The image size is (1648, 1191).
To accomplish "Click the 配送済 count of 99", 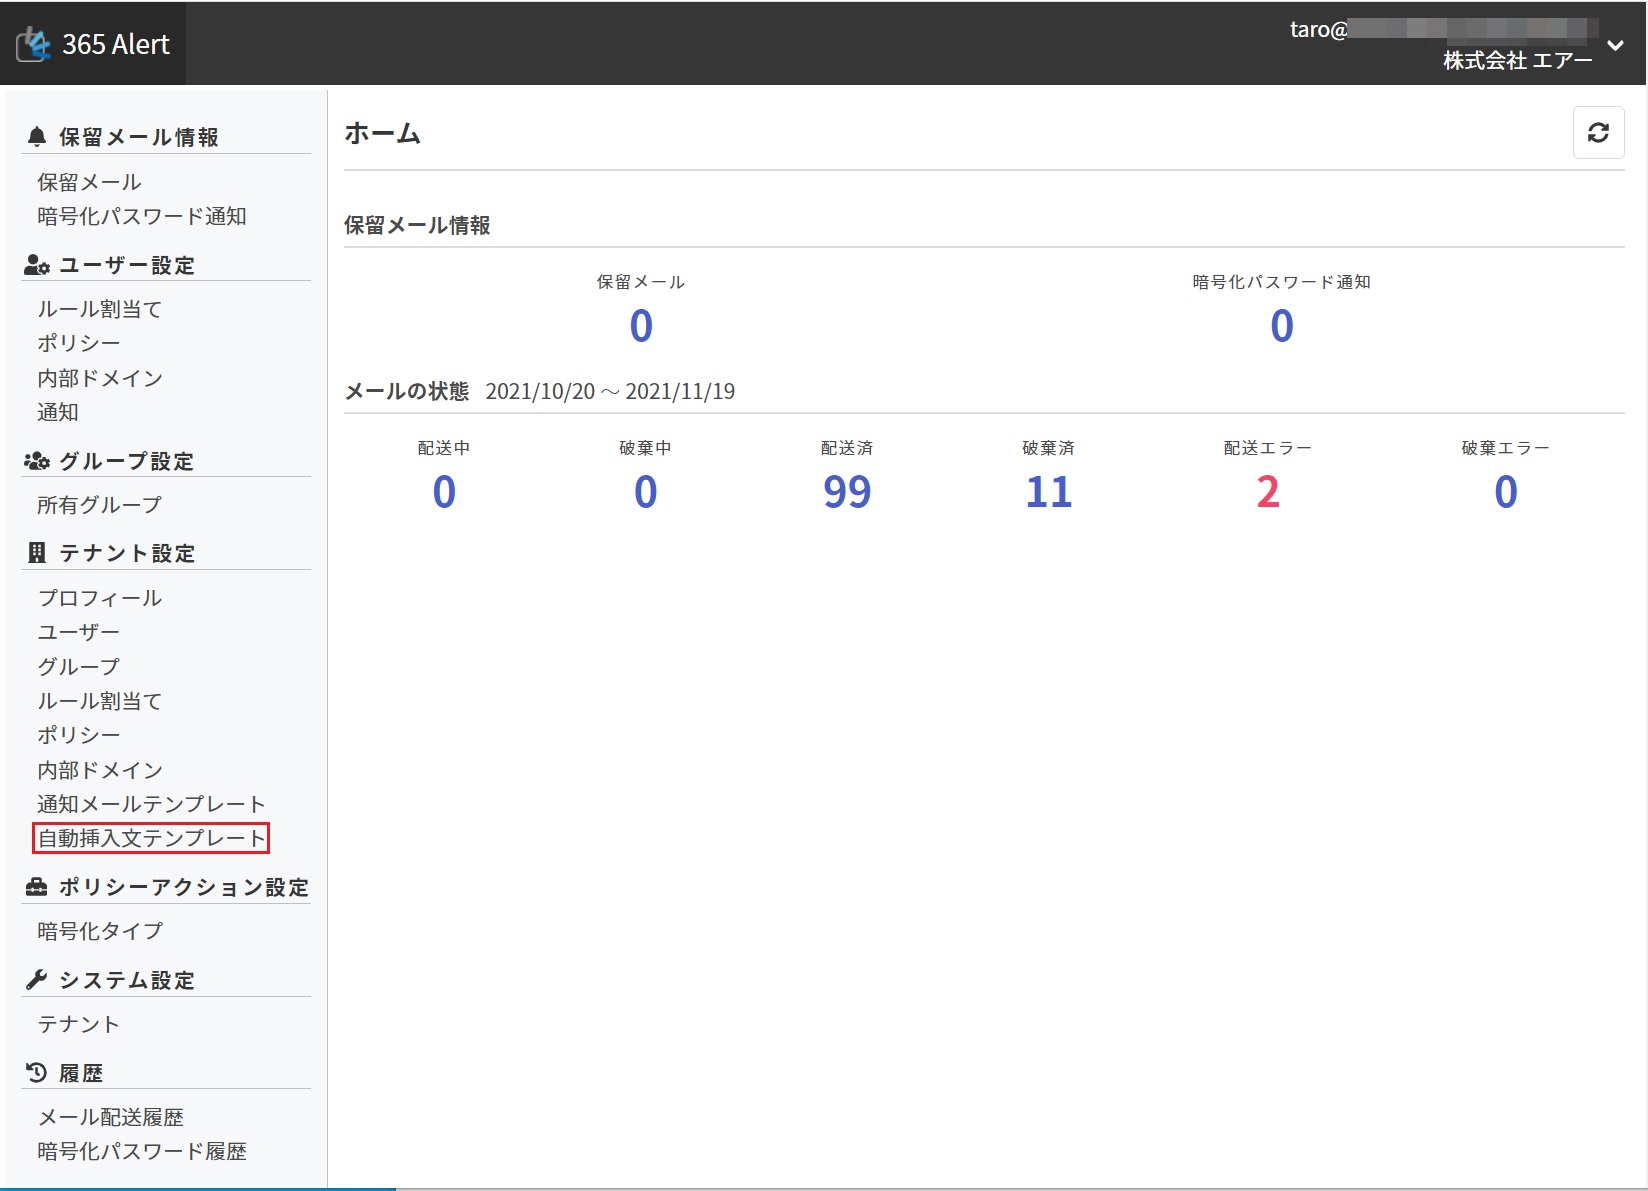I will [846, 492].
